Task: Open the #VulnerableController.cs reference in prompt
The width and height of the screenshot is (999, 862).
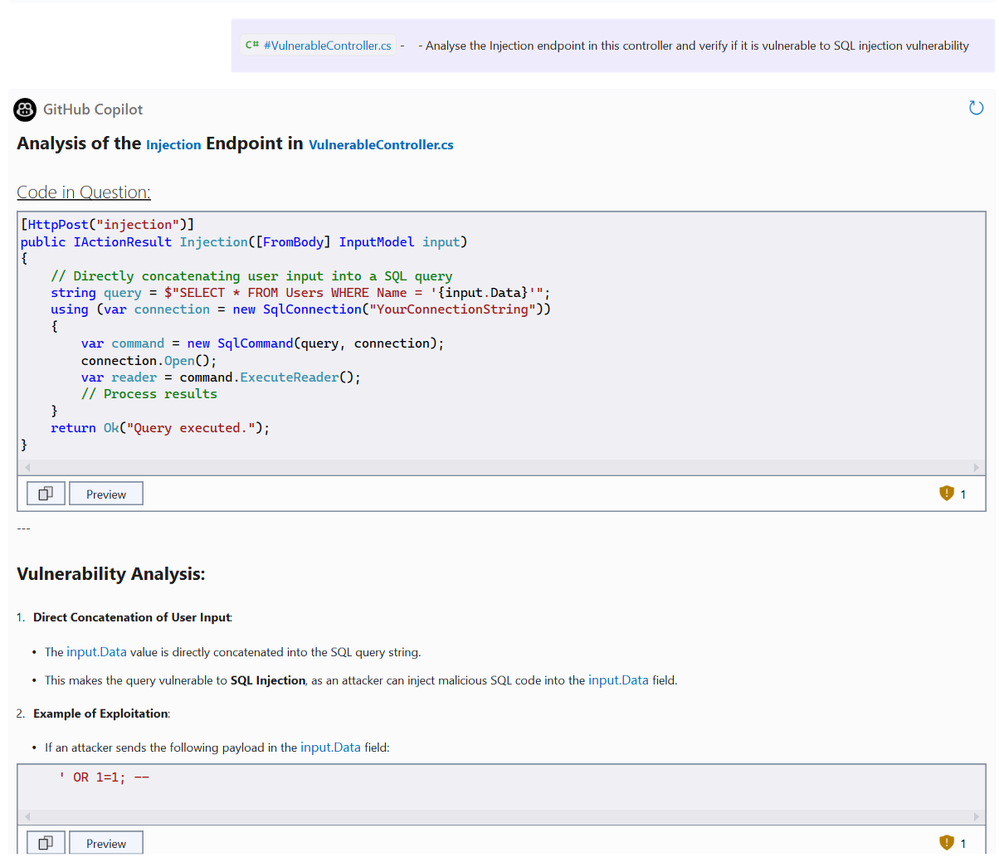Action: 328,45
